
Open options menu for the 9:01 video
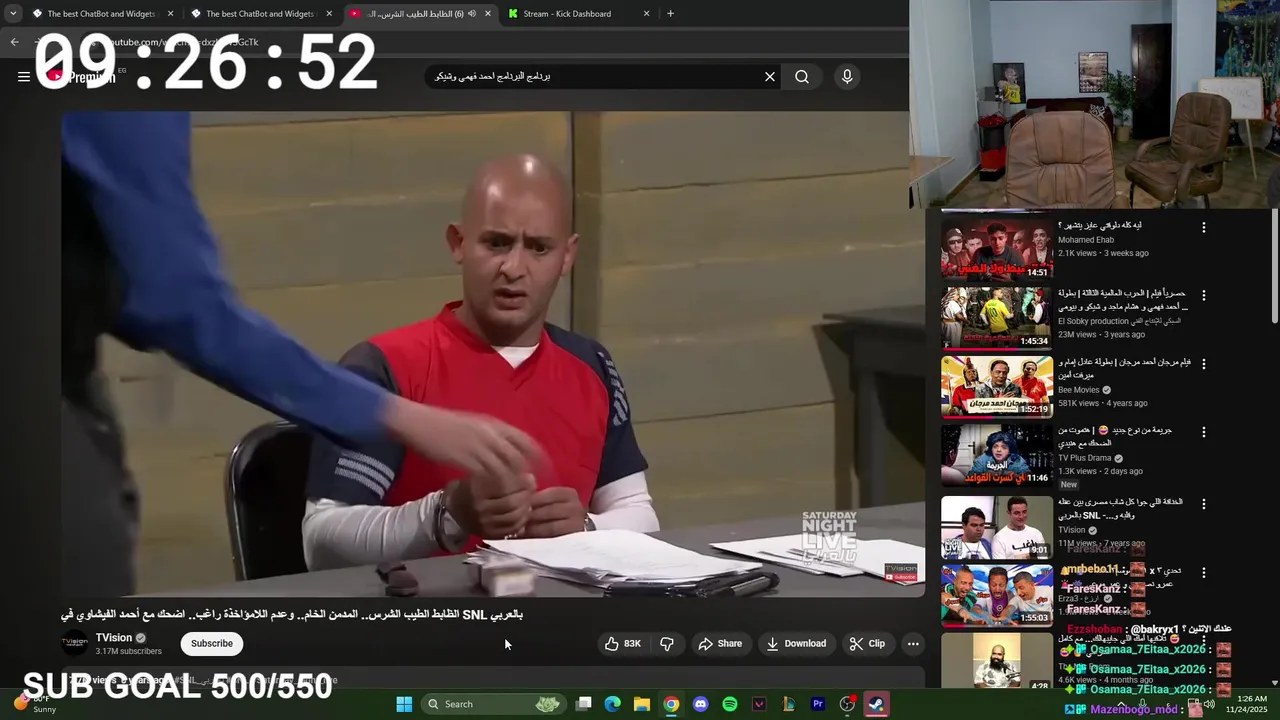pyautogui.click(x=1204, y=504)
